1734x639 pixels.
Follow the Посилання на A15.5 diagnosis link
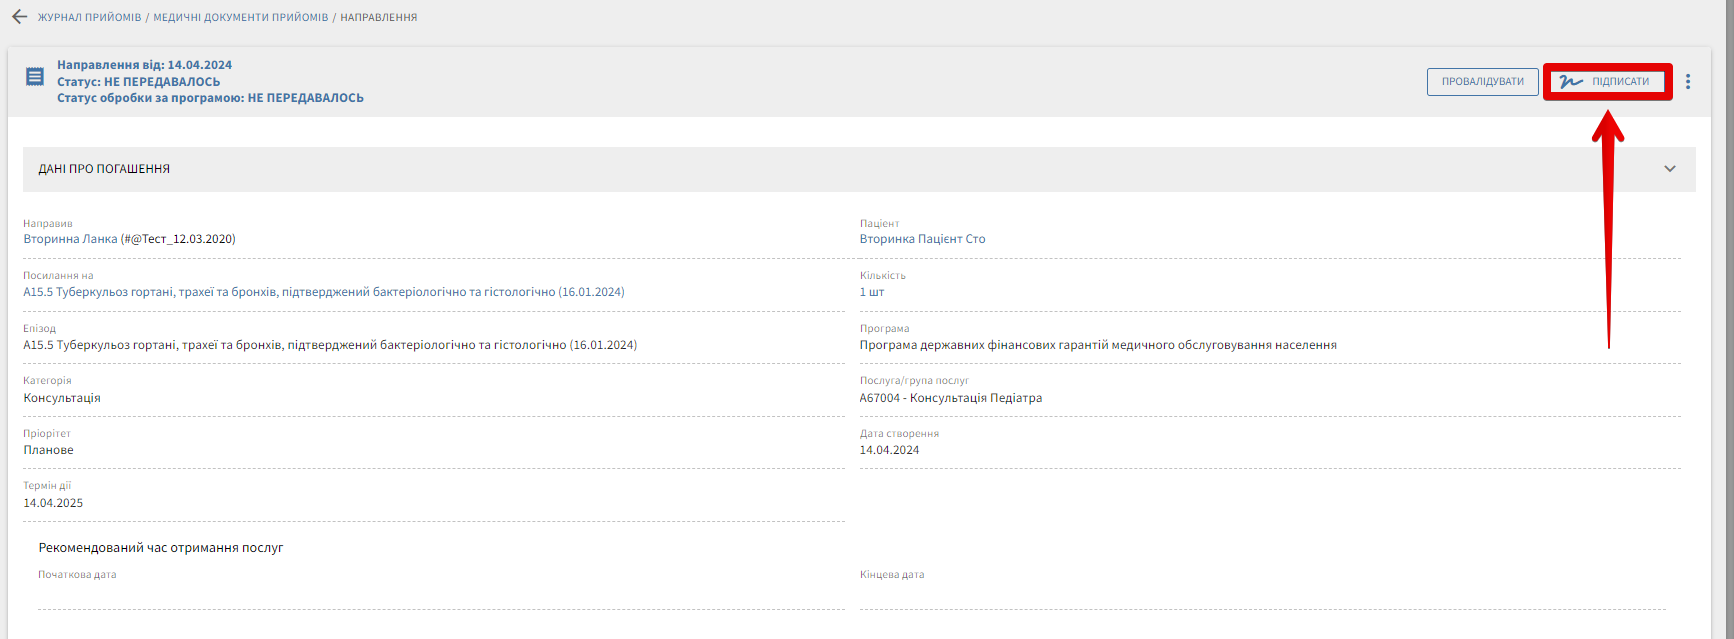(323, 292)
